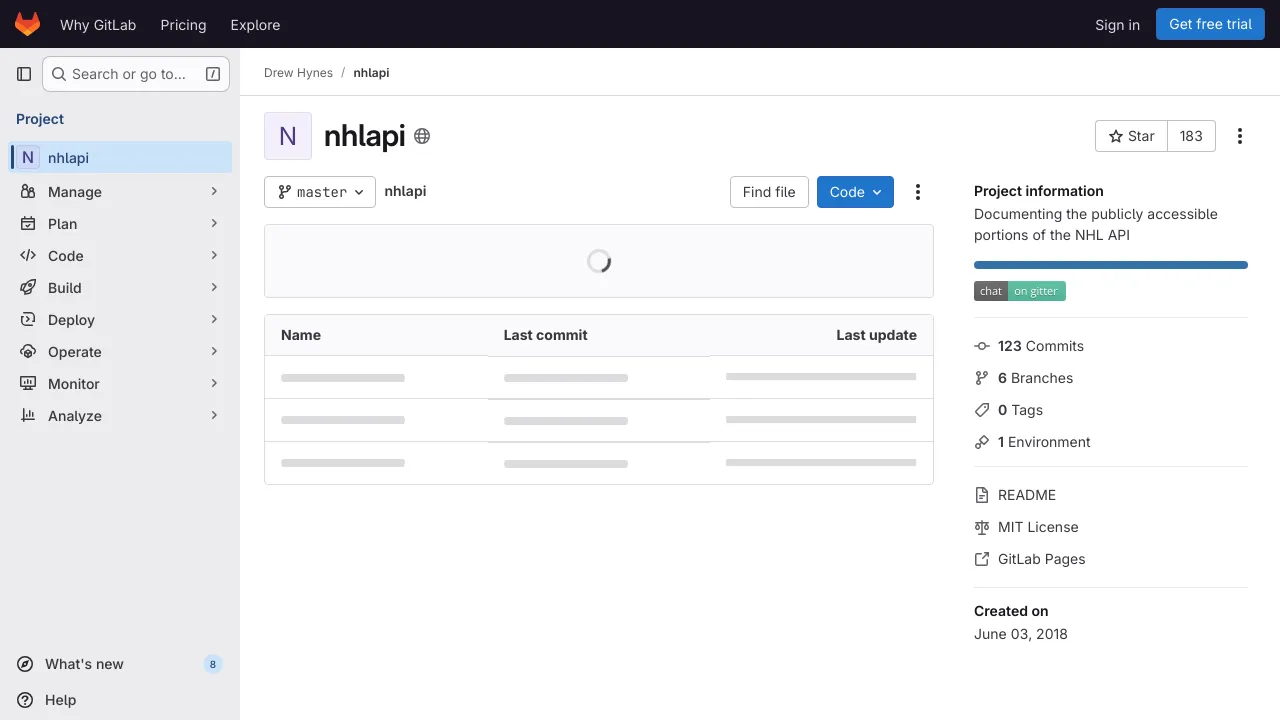Click the N icon for nhlapi in sidebar
Image resolution: width=1280 pixels, height=720 pixels.
[x=28, y=157]
